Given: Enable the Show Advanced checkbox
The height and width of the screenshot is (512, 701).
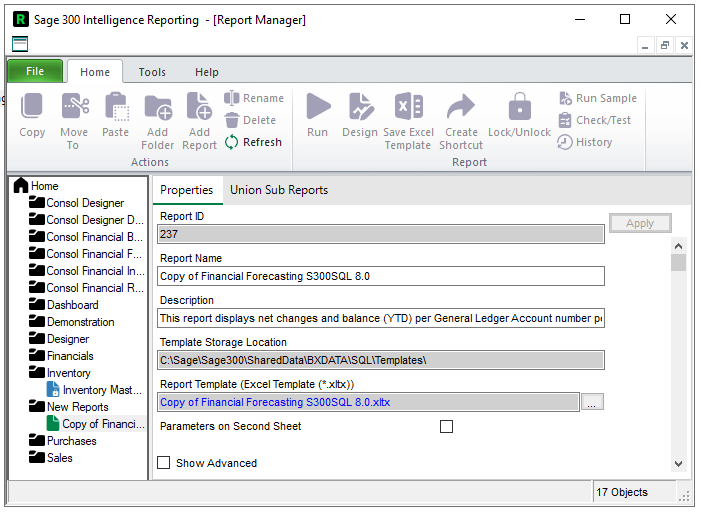Looking at the screenshot, I should pos(164,463).
